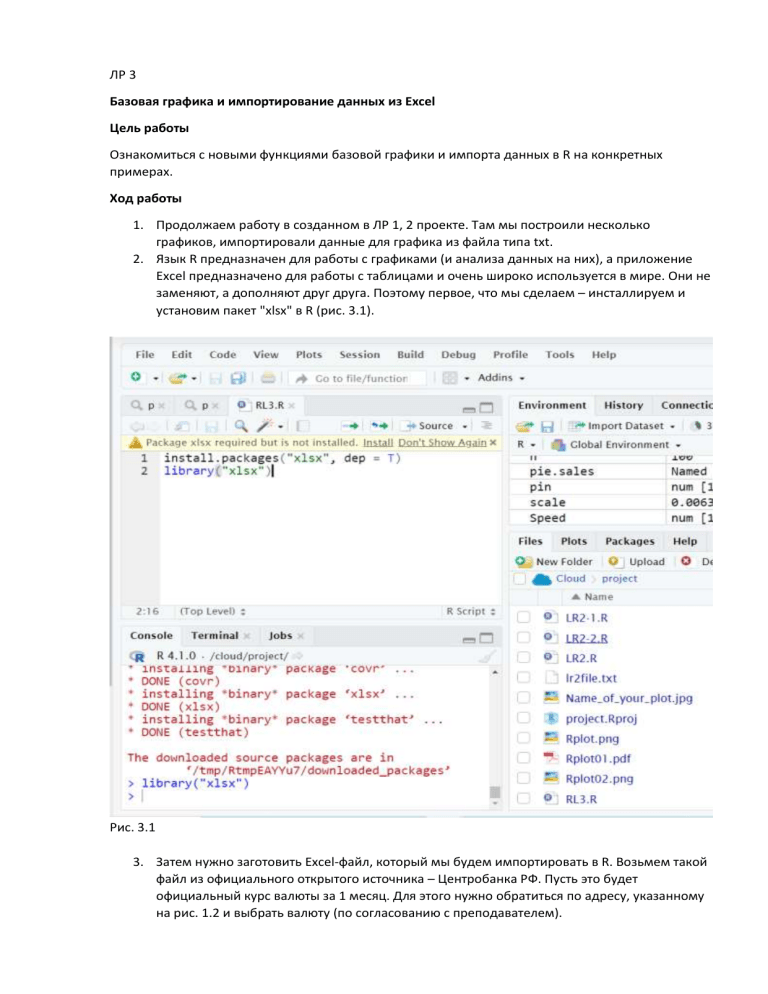
Task: Click Save workspace icon in Environment pane
Action: 547,426
